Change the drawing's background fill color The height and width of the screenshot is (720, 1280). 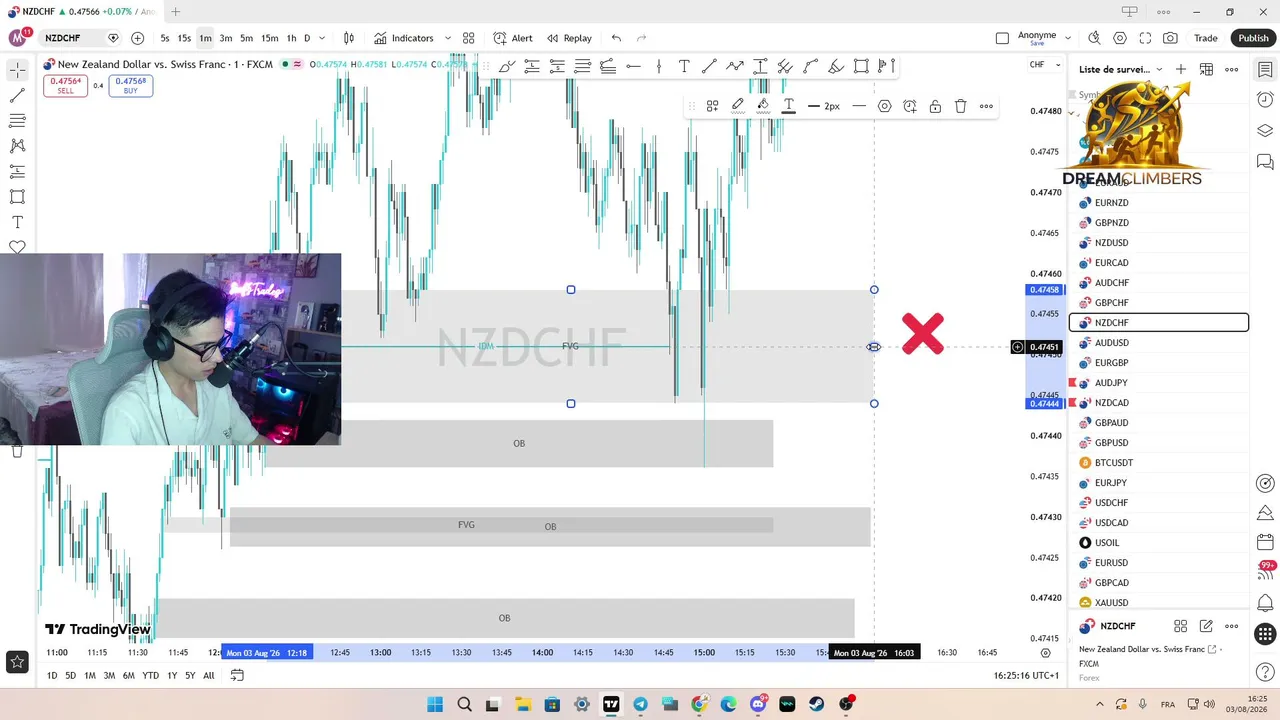click(x=763, y=106)
